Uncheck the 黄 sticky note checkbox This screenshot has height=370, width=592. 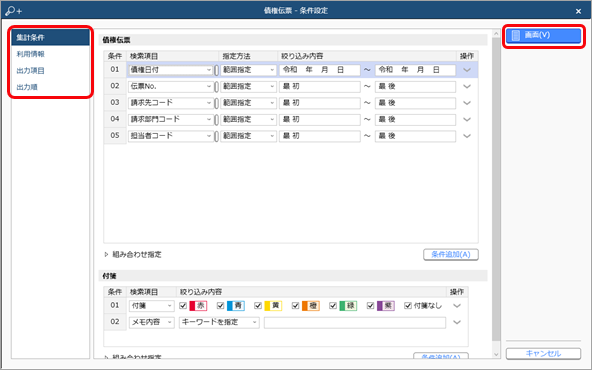pyautogui.click(x=258, y=305)
